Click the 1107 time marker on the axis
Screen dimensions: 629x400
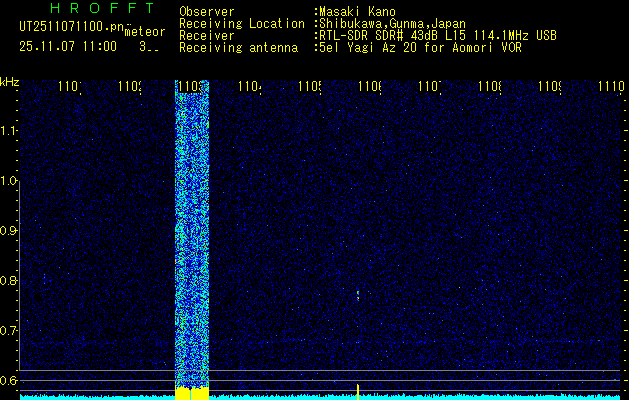click(429, 88)
